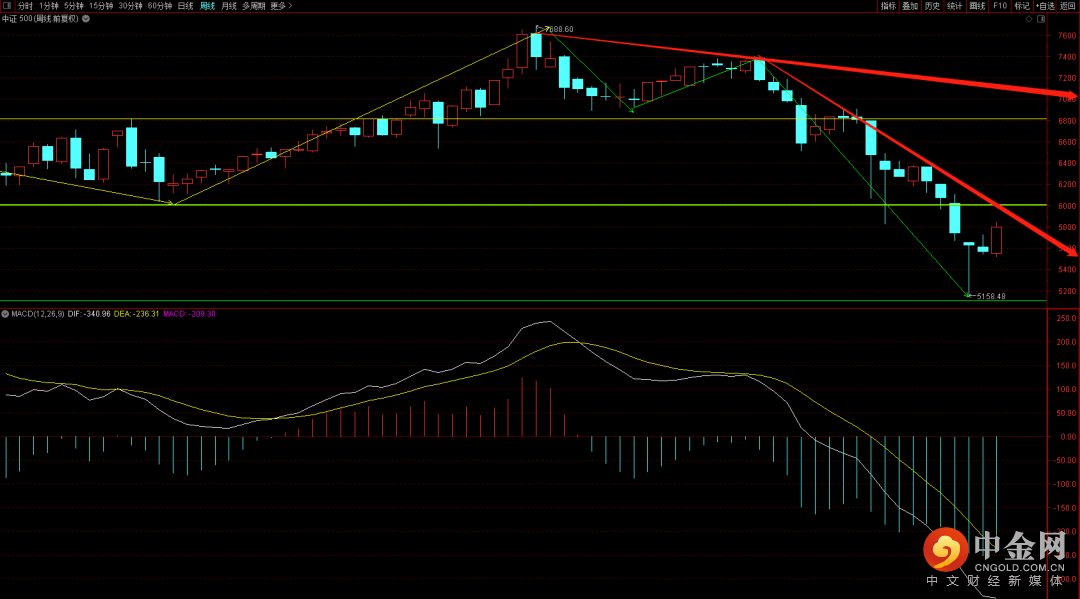This screenshot has height=599, width=1080.
Task: Open the 指标 indicators button
Action: 888,6
